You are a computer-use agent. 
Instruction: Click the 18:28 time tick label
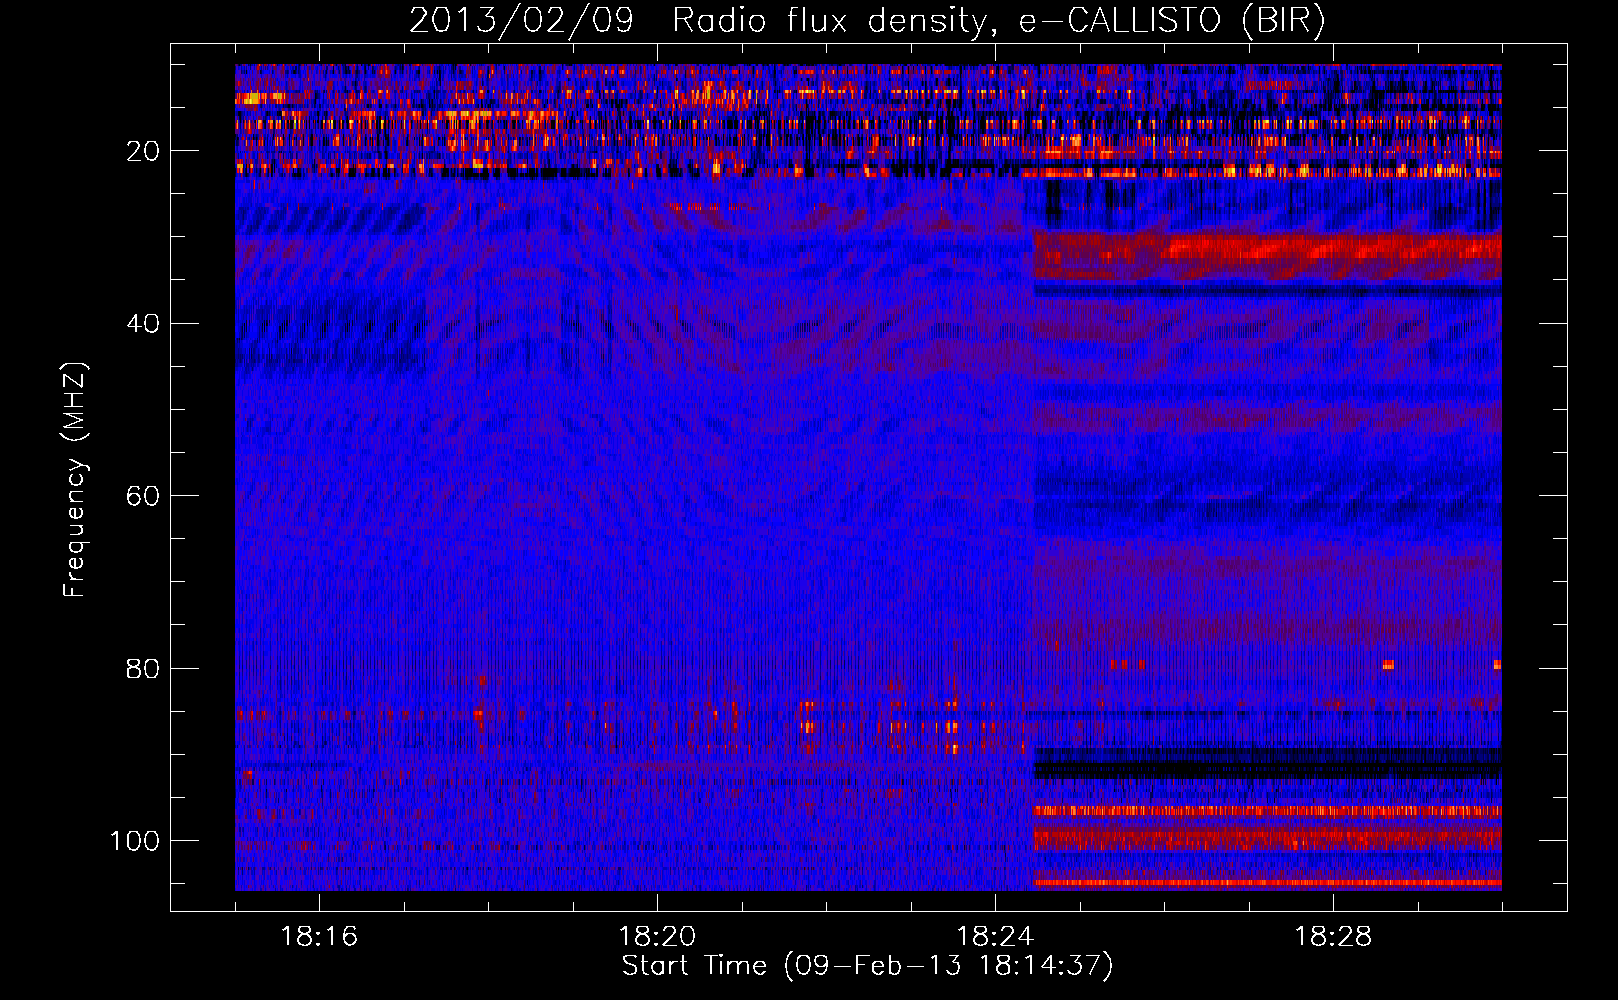pos(1333,937)
